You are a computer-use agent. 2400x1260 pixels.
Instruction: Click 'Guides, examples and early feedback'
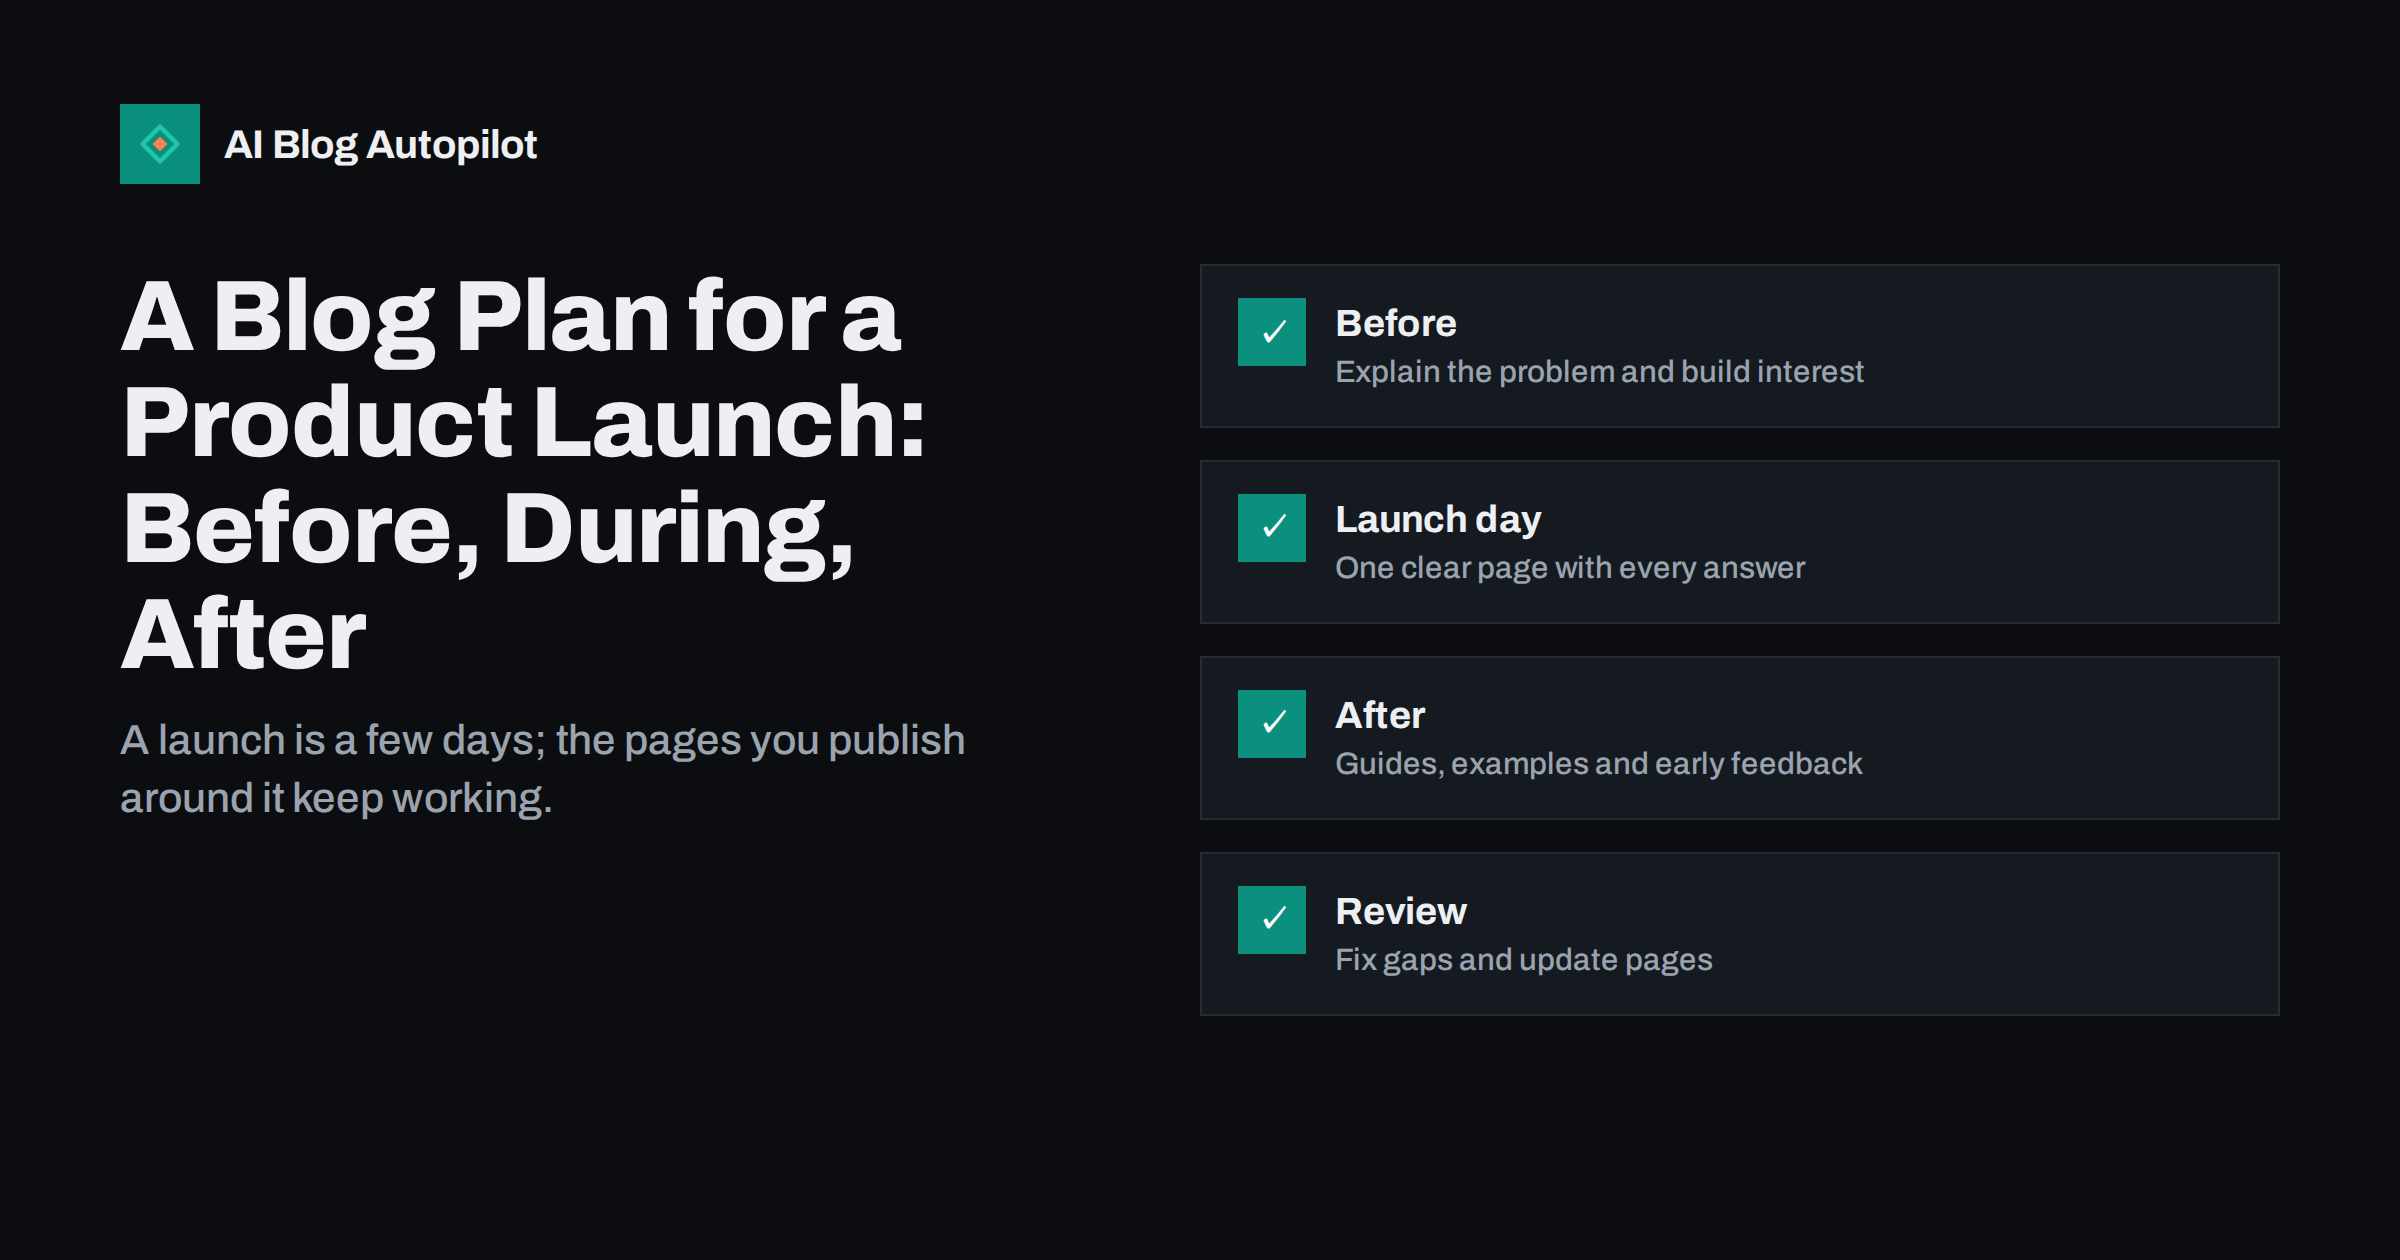coord(1598,764)
